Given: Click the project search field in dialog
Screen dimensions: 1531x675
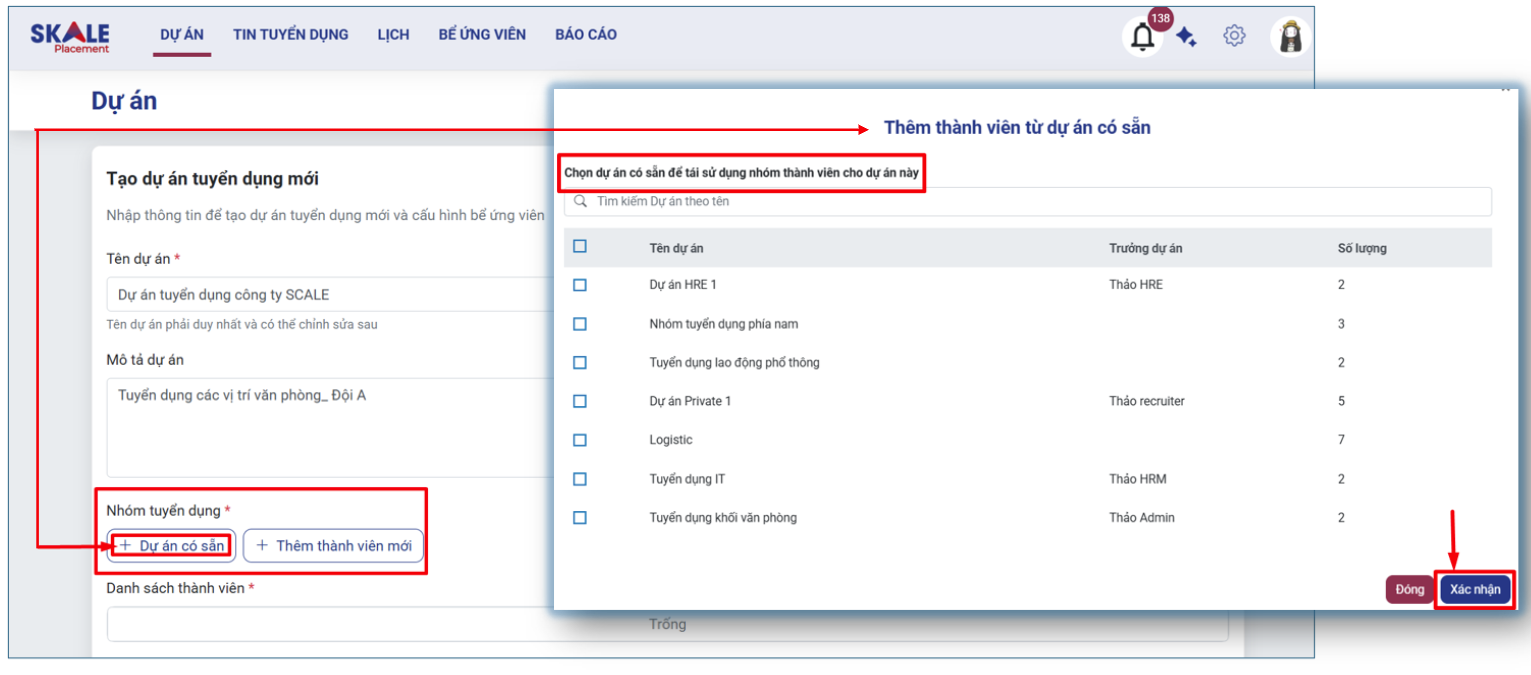Looking at the screenshot, I should pos(1030,202).
